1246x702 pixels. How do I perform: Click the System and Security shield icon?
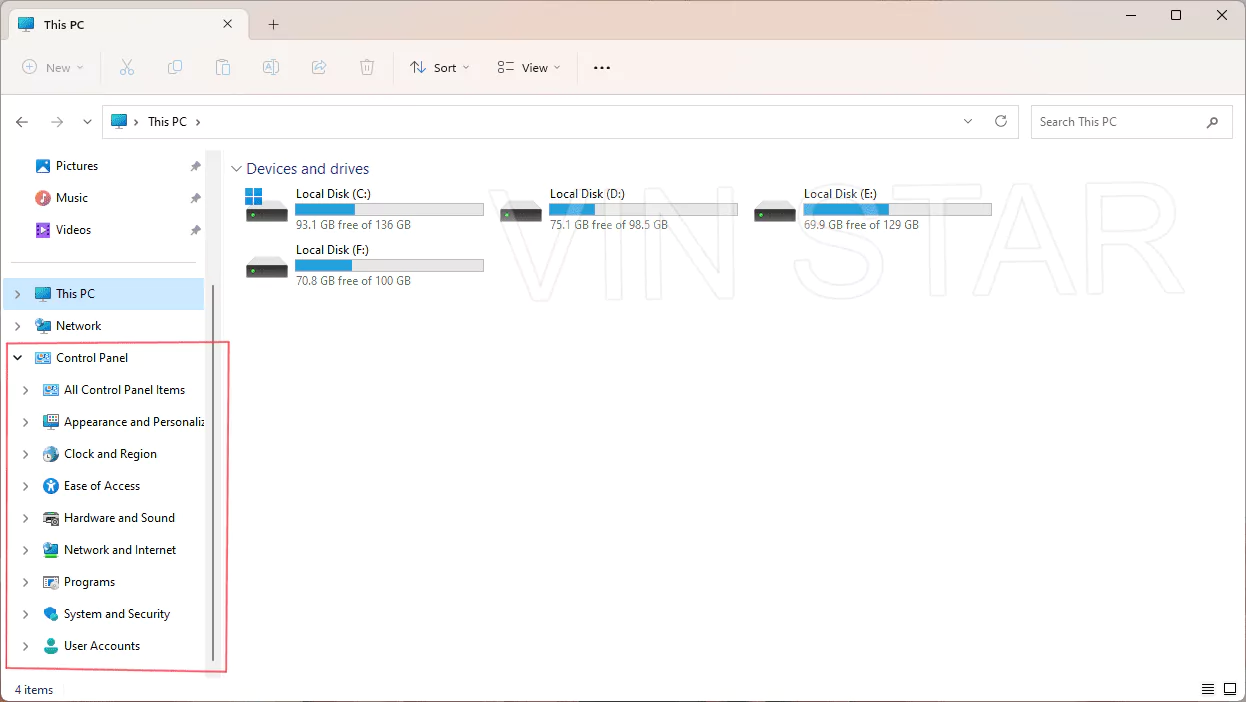coord(51,614)
